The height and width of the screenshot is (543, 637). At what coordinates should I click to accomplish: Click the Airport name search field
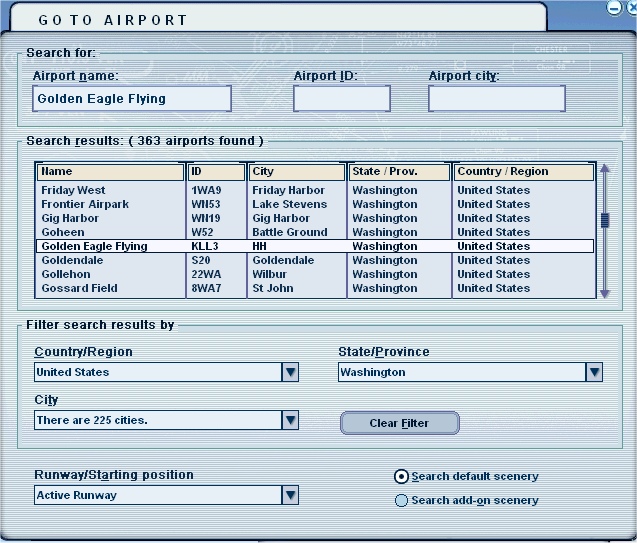point(131,98)
